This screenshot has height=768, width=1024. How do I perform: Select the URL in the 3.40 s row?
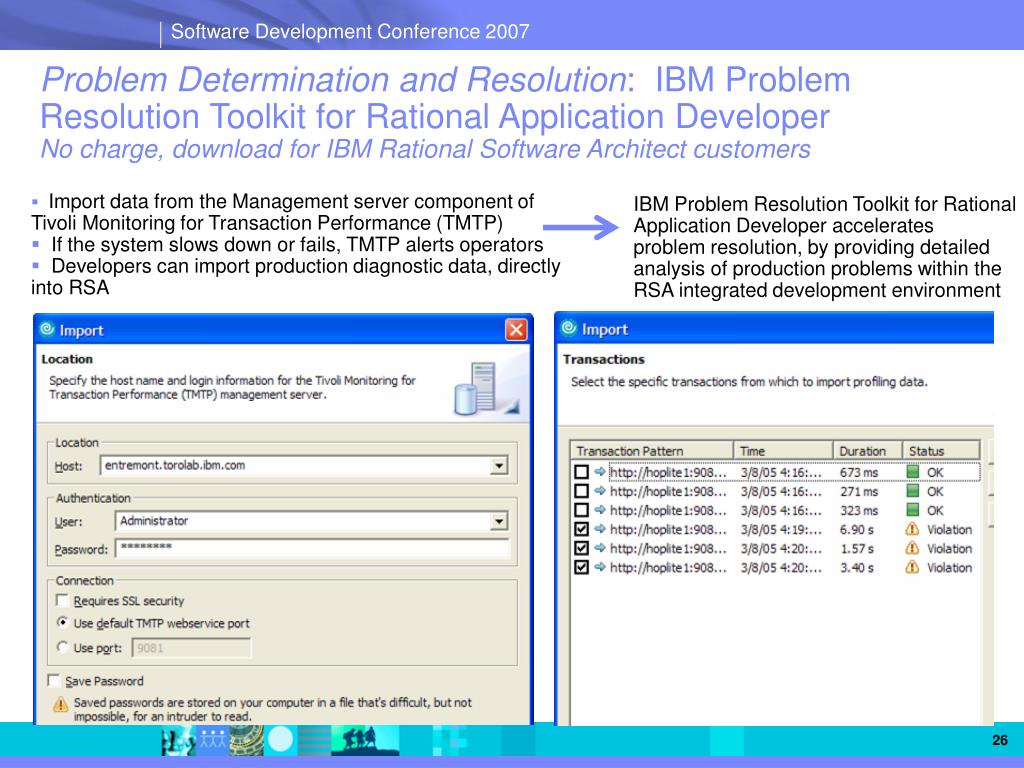tap(667, 568)
